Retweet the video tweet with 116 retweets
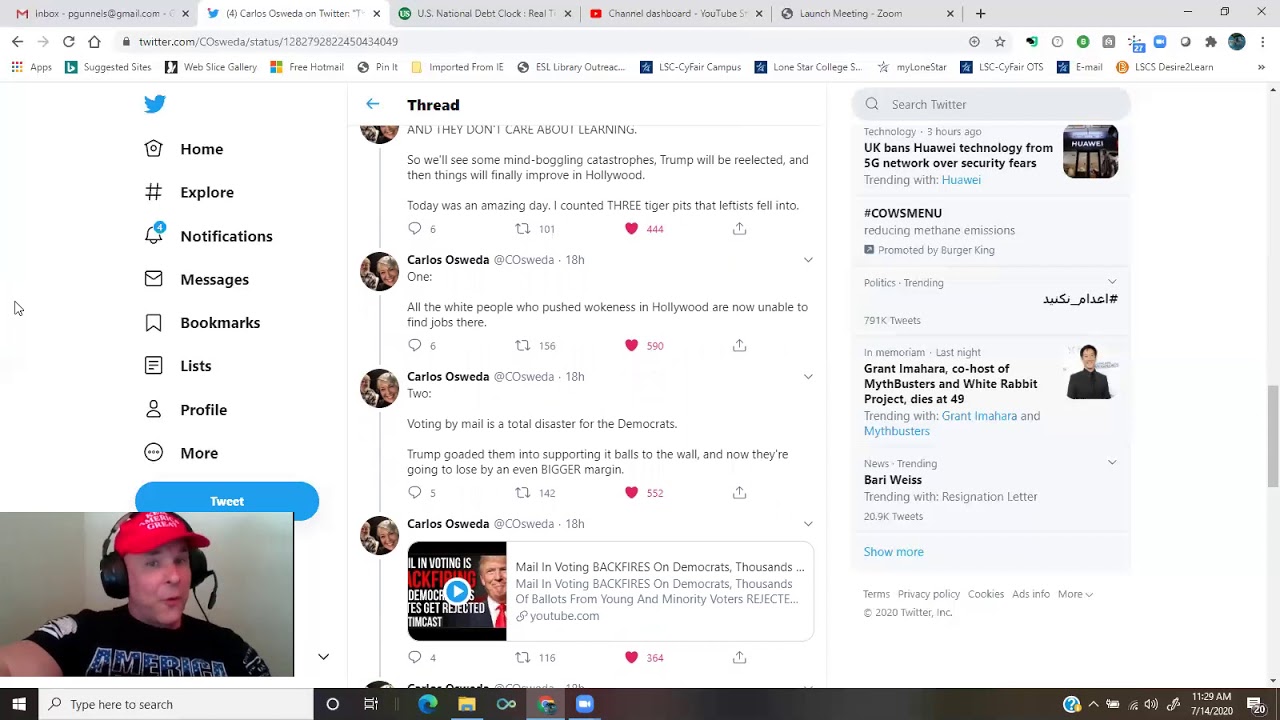The height and width of the screenshot is (720, 1280). 522,657
